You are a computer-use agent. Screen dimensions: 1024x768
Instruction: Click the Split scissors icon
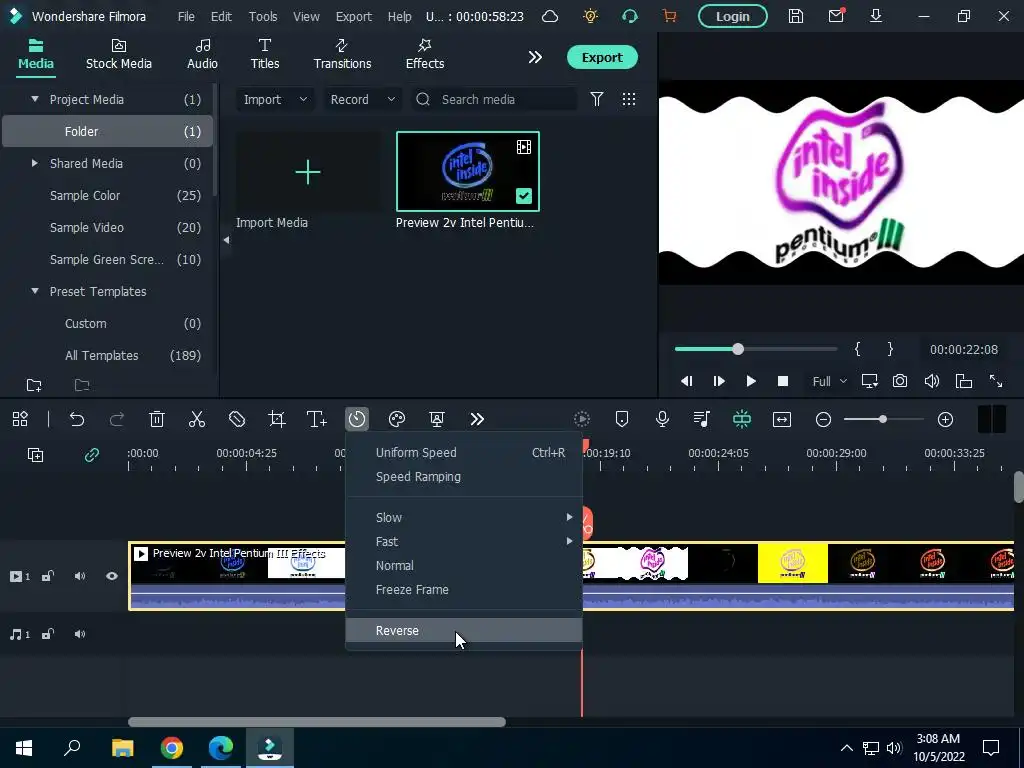[x=197, y=419]
